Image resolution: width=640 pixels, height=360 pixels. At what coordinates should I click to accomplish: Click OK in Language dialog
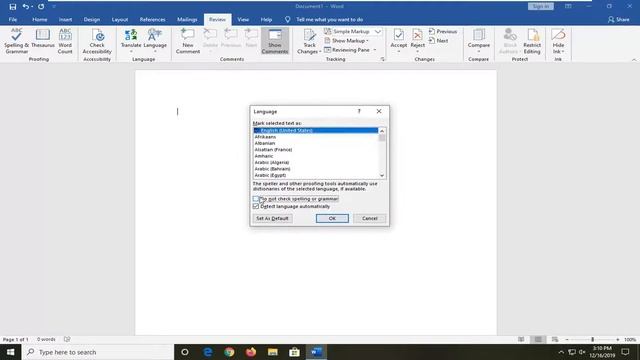(332, 218)
